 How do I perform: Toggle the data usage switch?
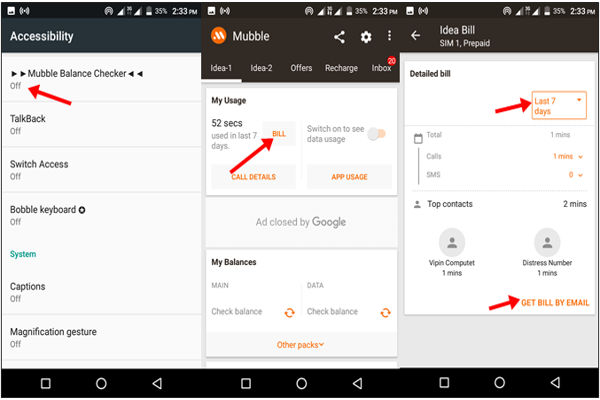click(x=377, y=134)
